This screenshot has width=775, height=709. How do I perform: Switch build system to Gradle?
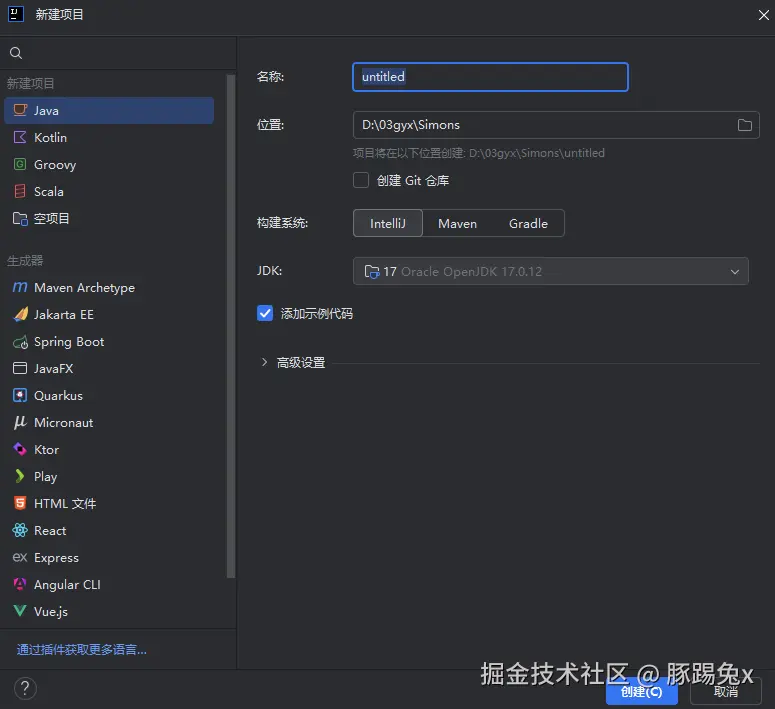pos(528,223)
